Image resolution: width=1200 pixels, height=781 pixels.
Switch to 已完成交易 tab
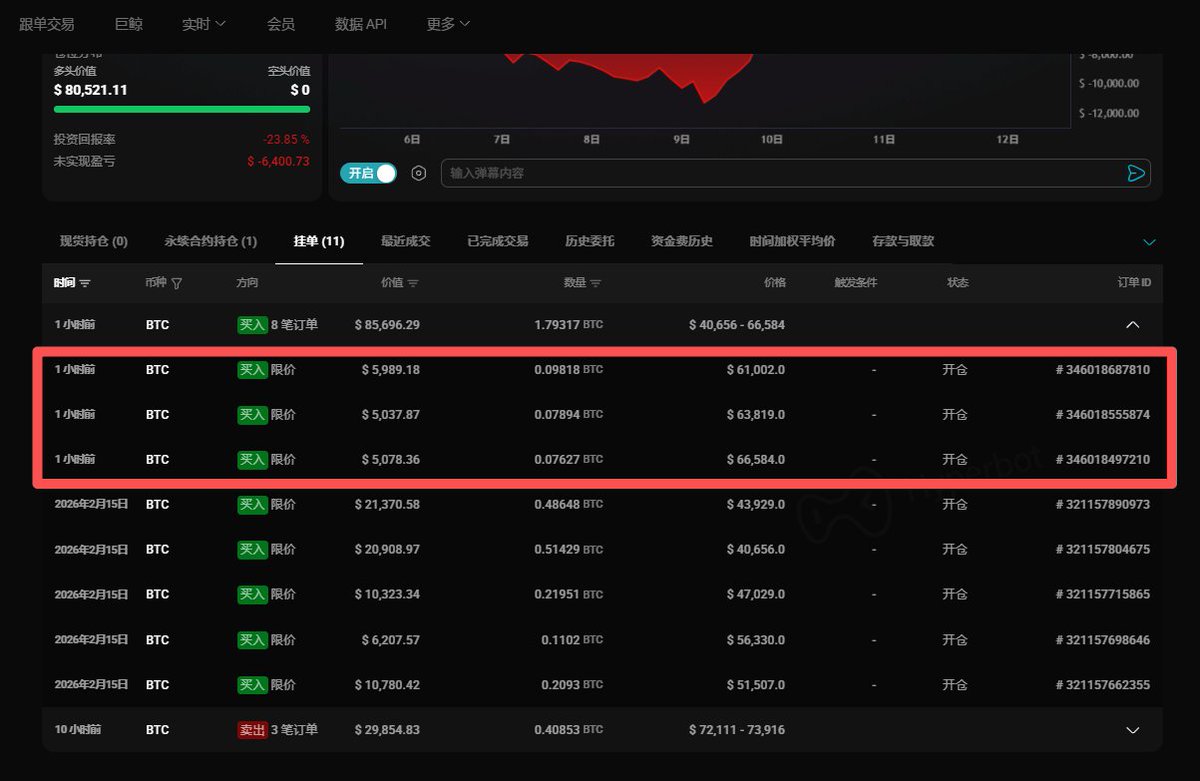[498, 241]
